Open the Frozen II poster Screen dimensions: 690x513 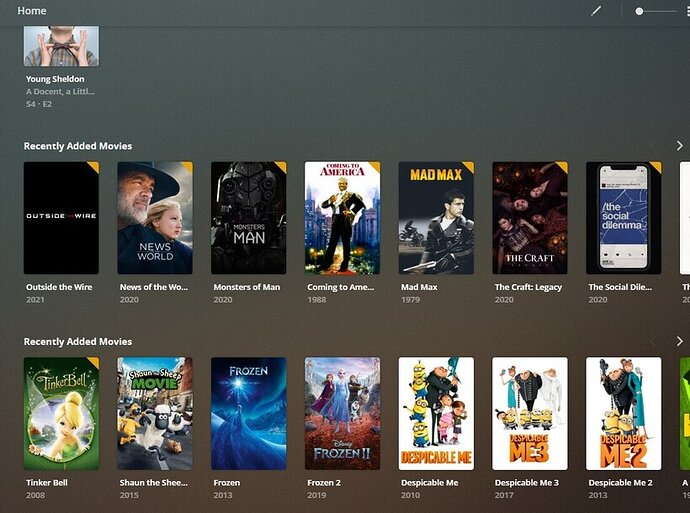[x=342, y=414]
